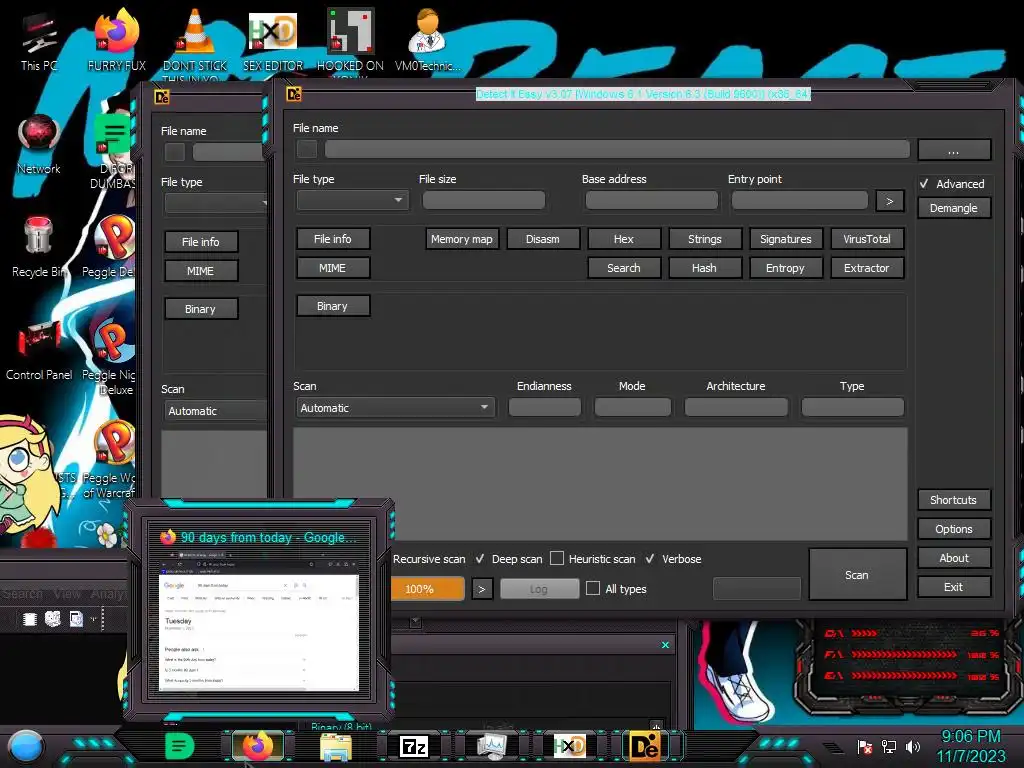Click the Action Center flag tray icon
Image resolution: width=1024 pixels, height=768 pixels.
tap(865, 747)
